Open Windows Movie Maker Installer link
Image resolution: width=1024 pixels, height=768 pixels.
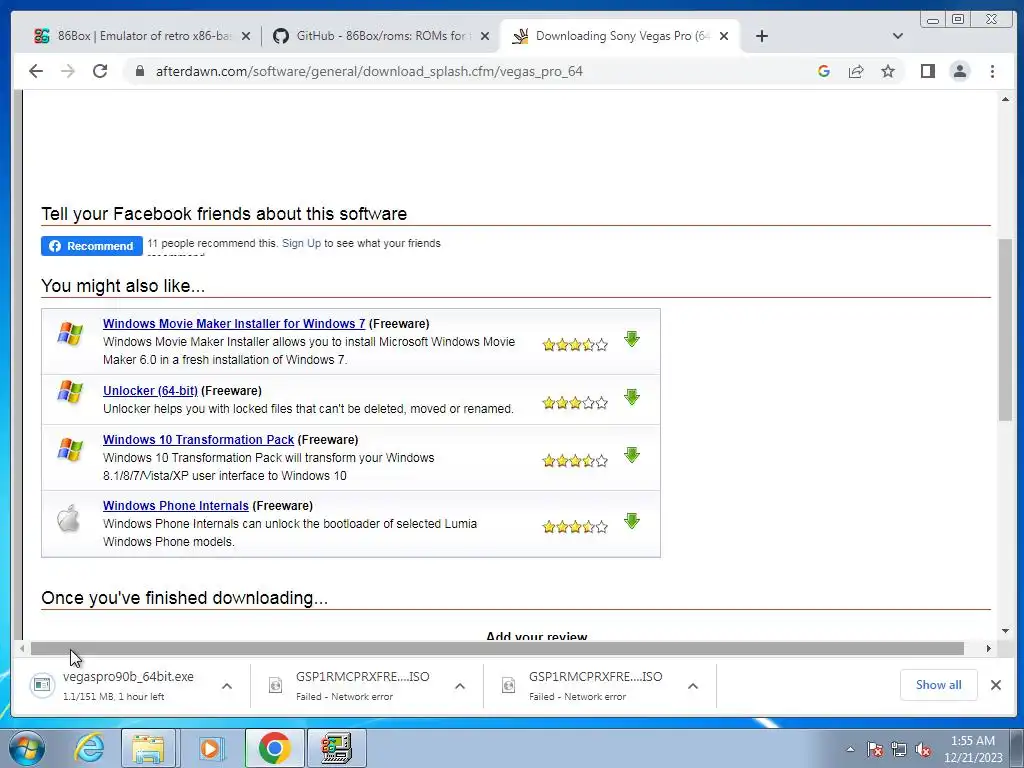tap(234, 323)
